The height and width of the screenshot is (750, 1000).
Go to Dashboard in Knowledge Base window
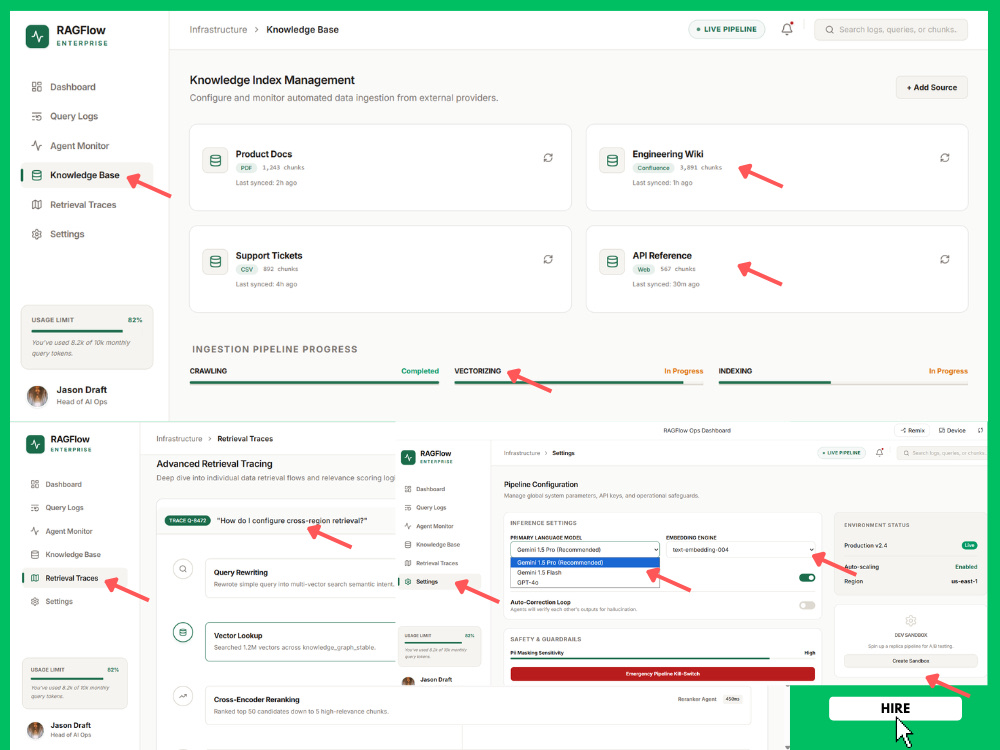[73, 87]
